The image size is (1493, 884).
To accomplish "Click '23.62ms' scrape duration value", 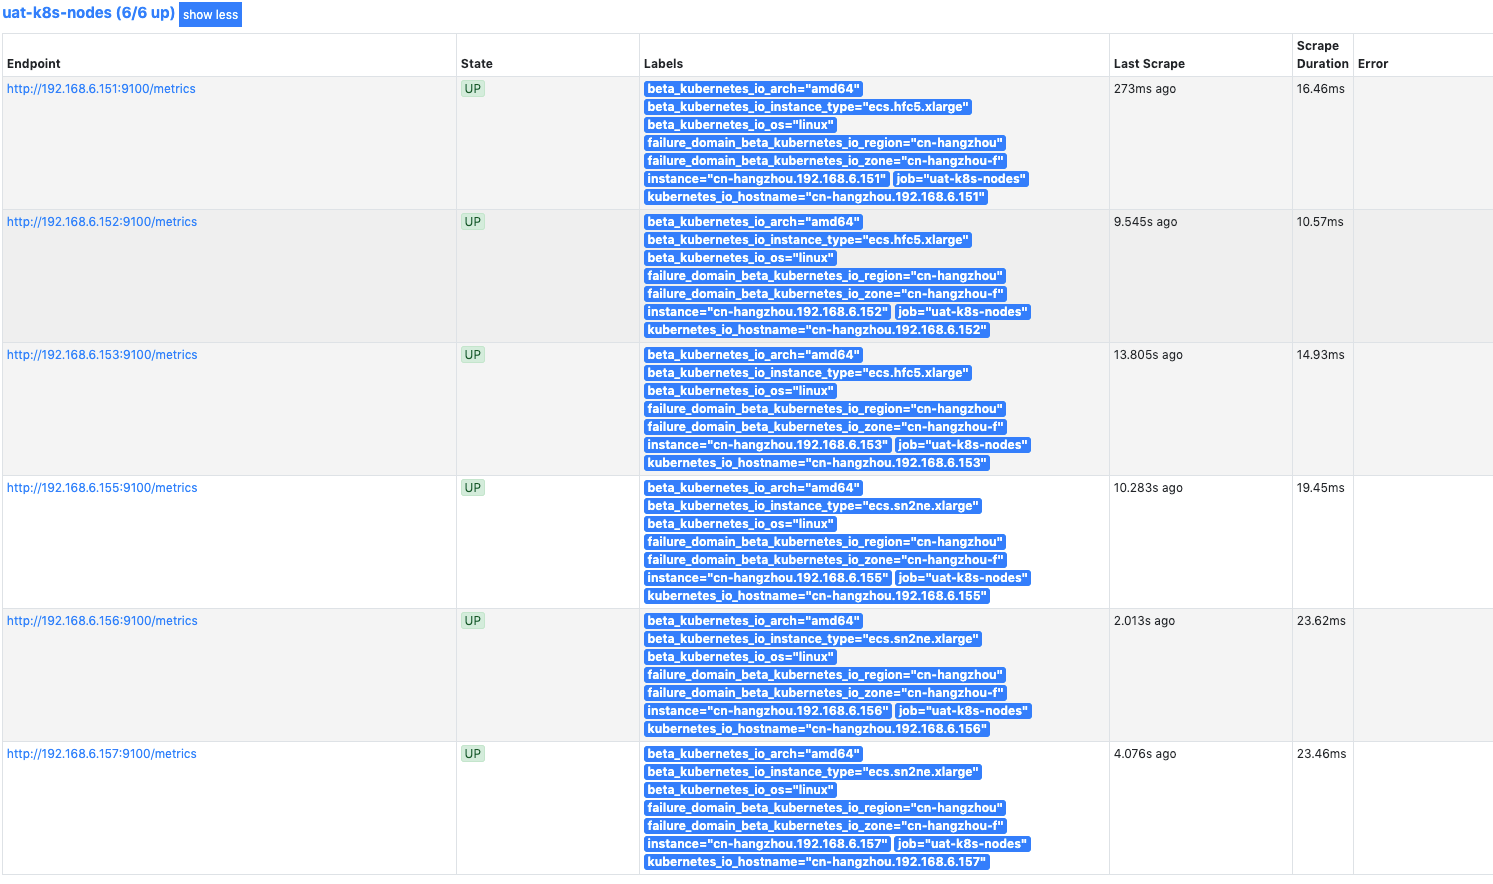I will (1321, 621).
